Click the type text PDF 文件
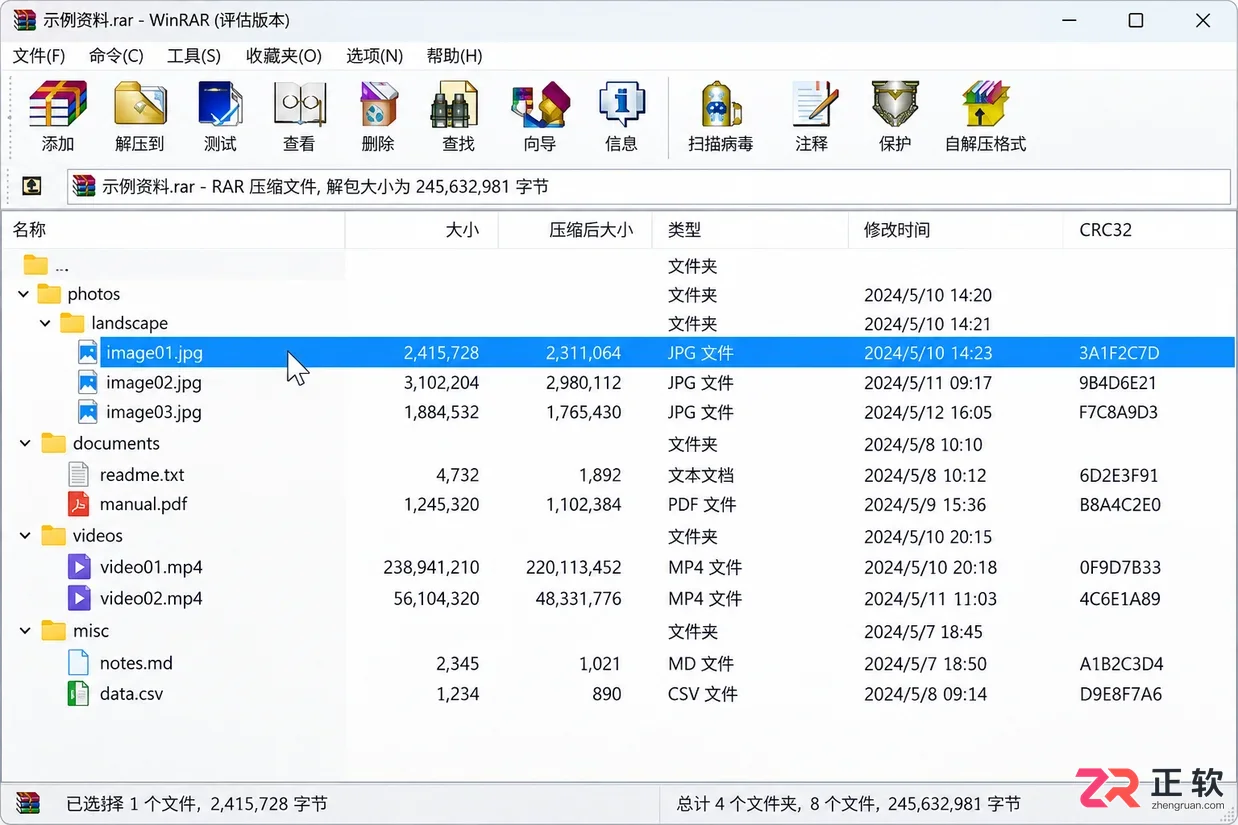This screenshot has height=825, width=1238. pyautogui.click(x=702, y=505)
